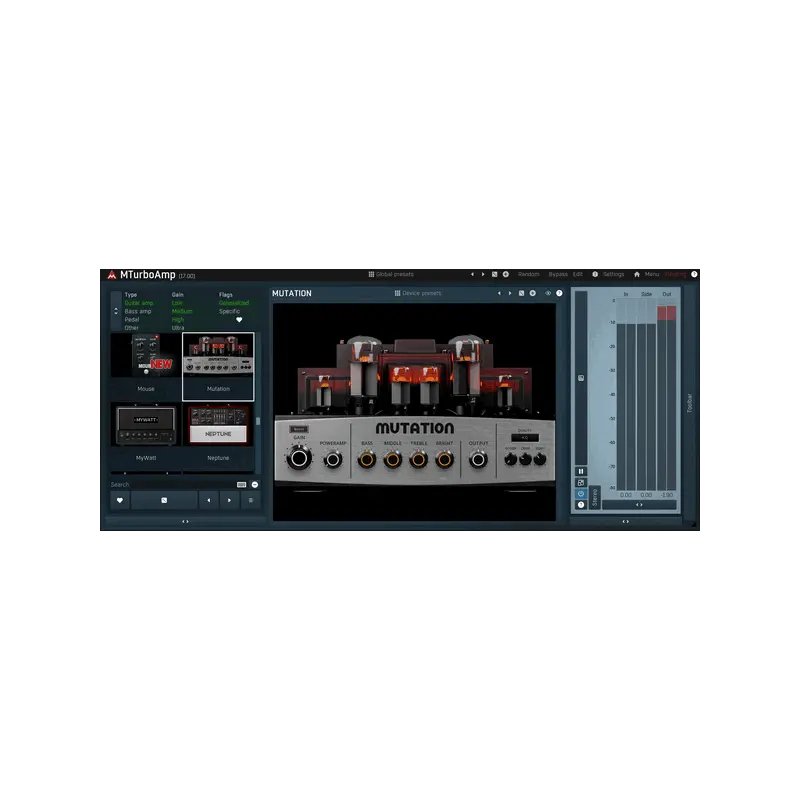Screen dimensions: 800x800
Task: Collapse the device browser panel arrows
Action: [185, 521]
